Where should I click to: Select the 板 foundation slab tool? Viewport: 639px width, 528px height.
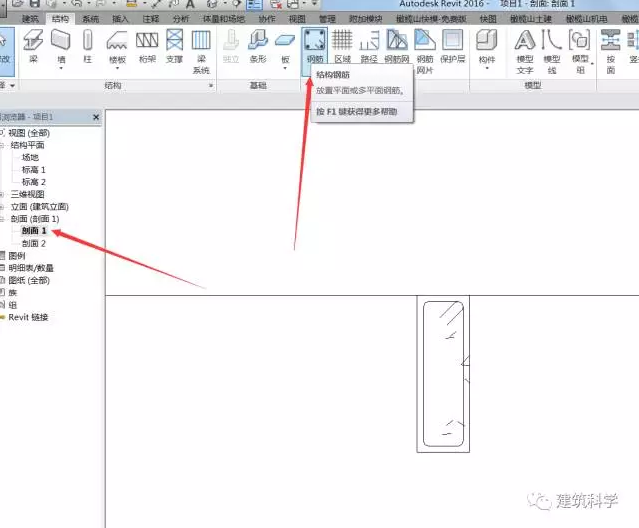tap(285, 46)
